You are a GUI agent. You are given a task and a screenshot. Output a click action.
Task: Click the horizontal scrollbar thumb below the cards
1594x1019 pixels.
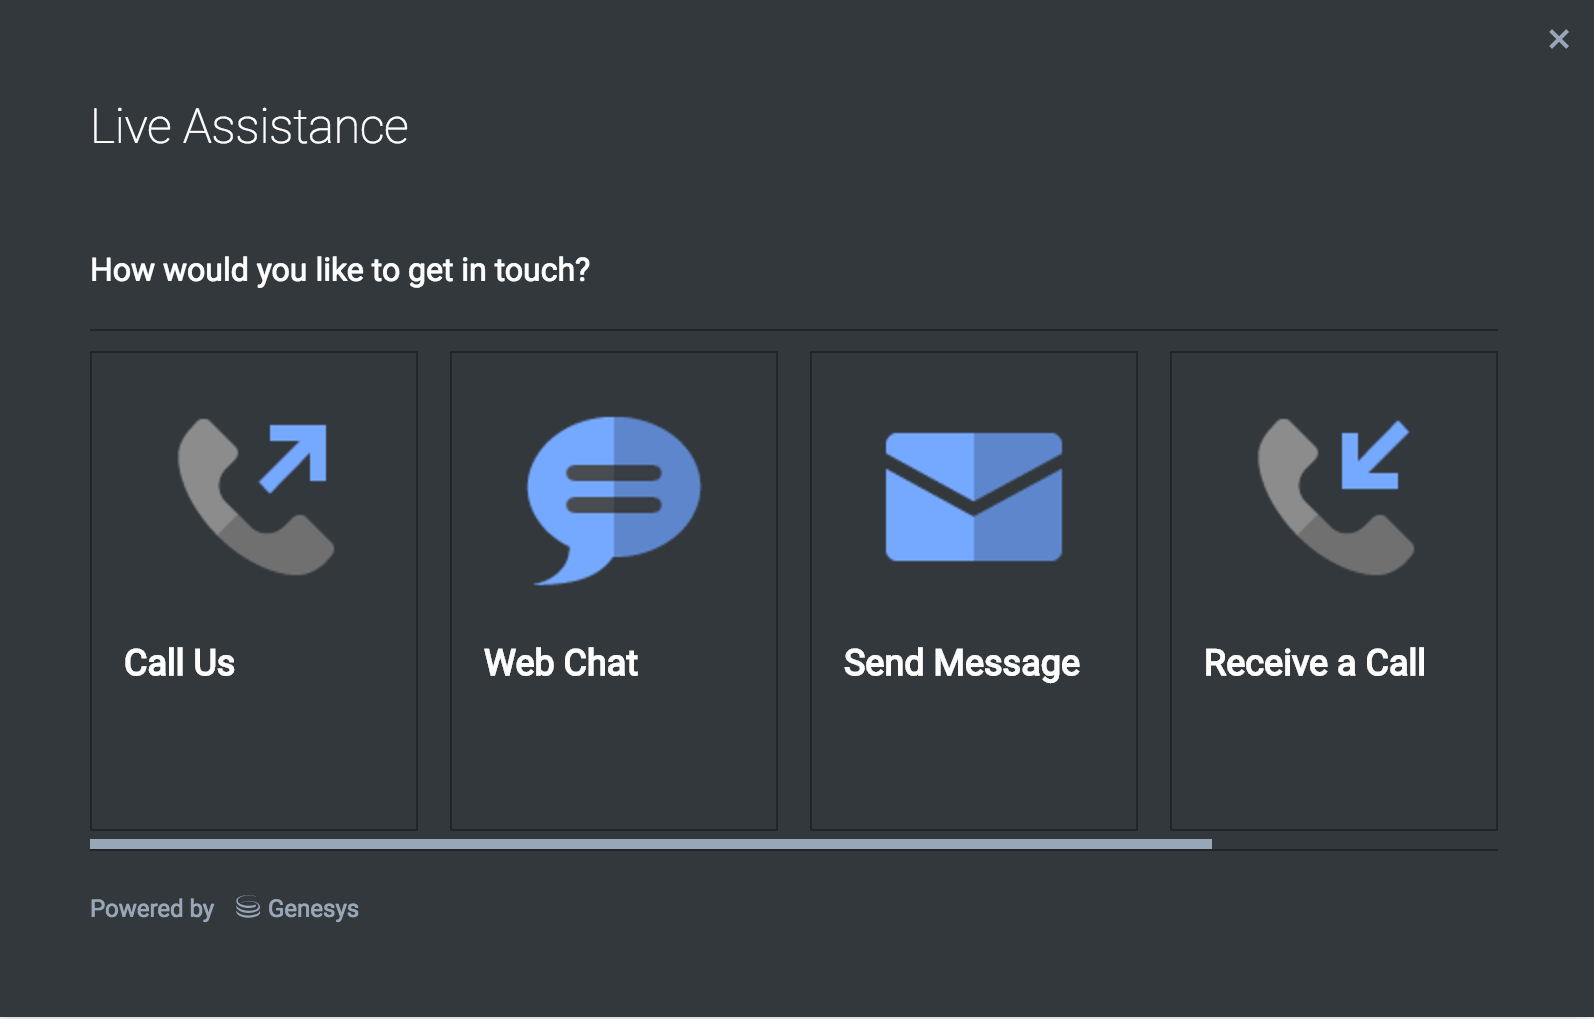650,844
